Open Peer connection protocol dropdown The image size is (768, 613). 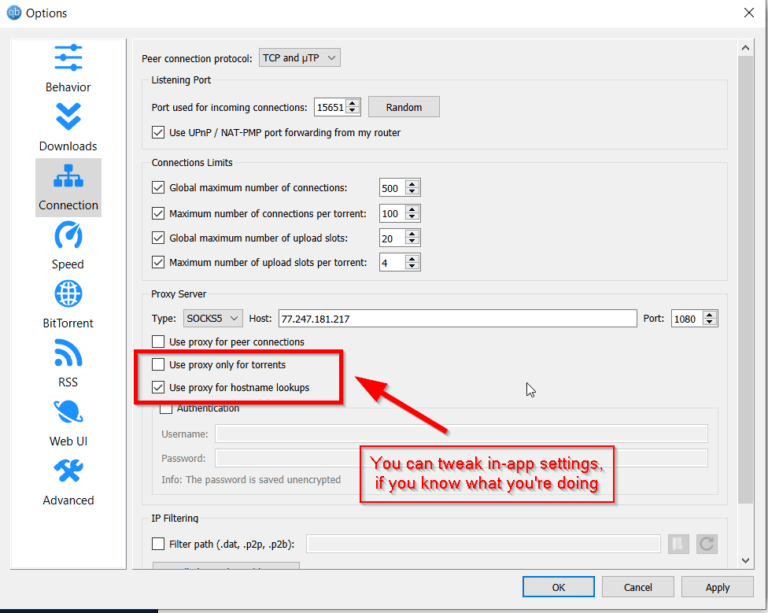point(299,58)
